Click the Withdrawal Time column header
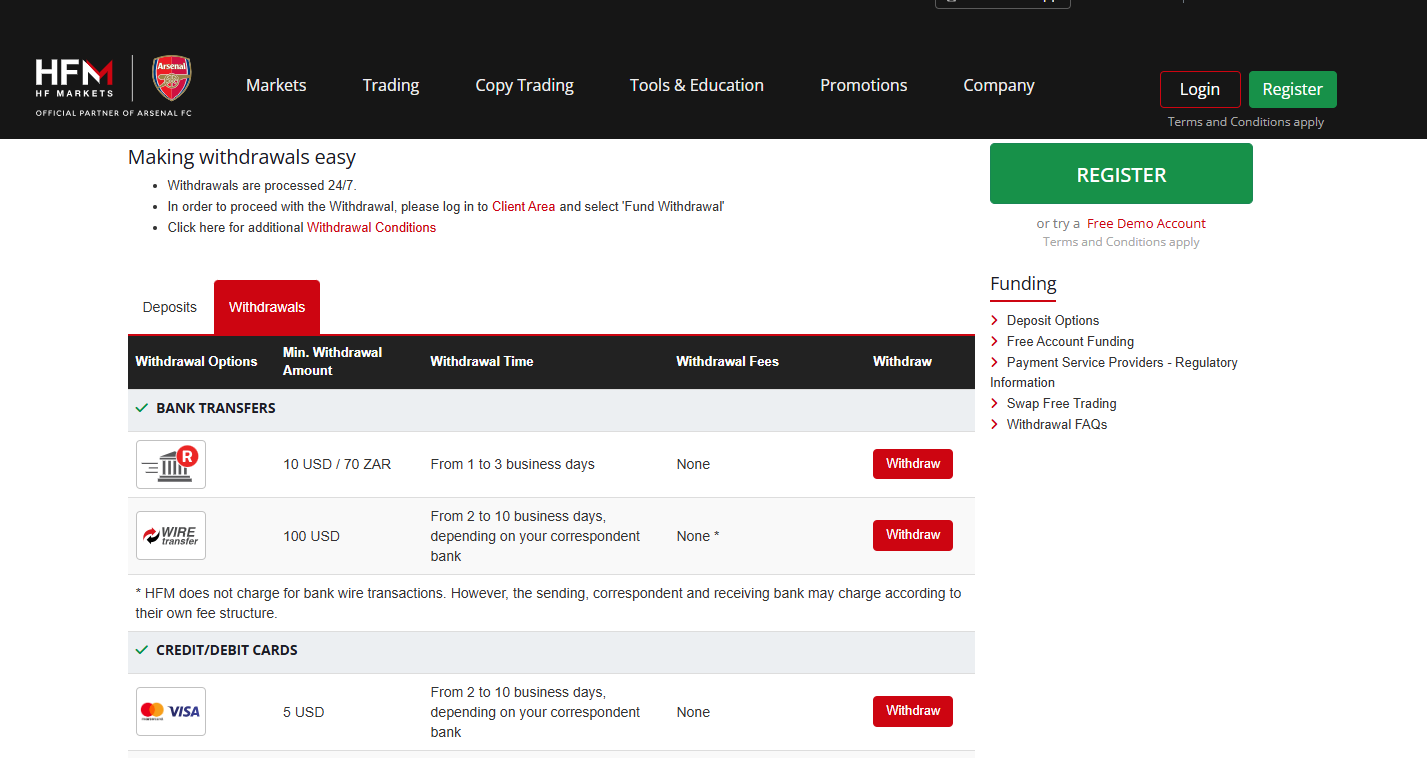This screenshot has width=1427, height=758. [482, 362]
